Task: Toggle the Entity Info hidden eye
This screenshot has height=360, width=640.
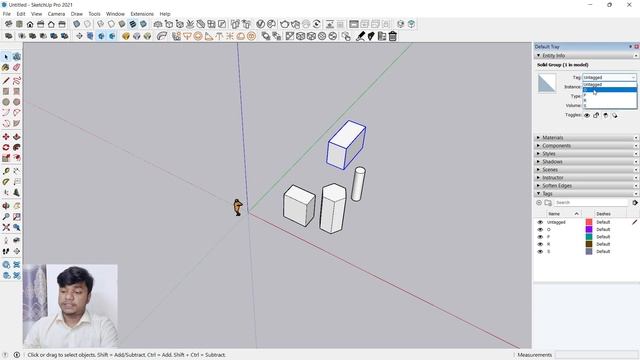Action: click(587, 116)
